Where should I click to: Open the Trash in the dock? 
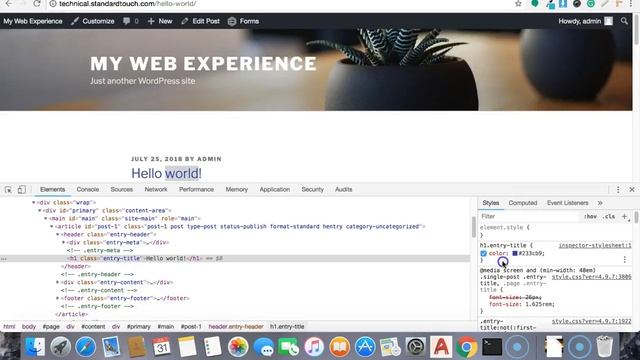[x=604, y=347]
